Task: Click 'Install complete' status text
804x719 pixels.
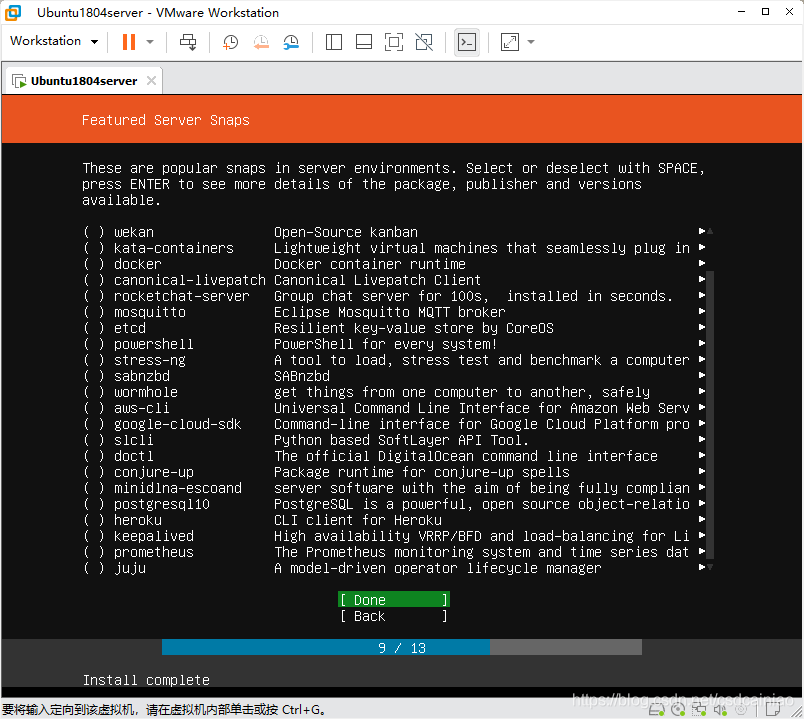Action: click(x=146, y=680)
